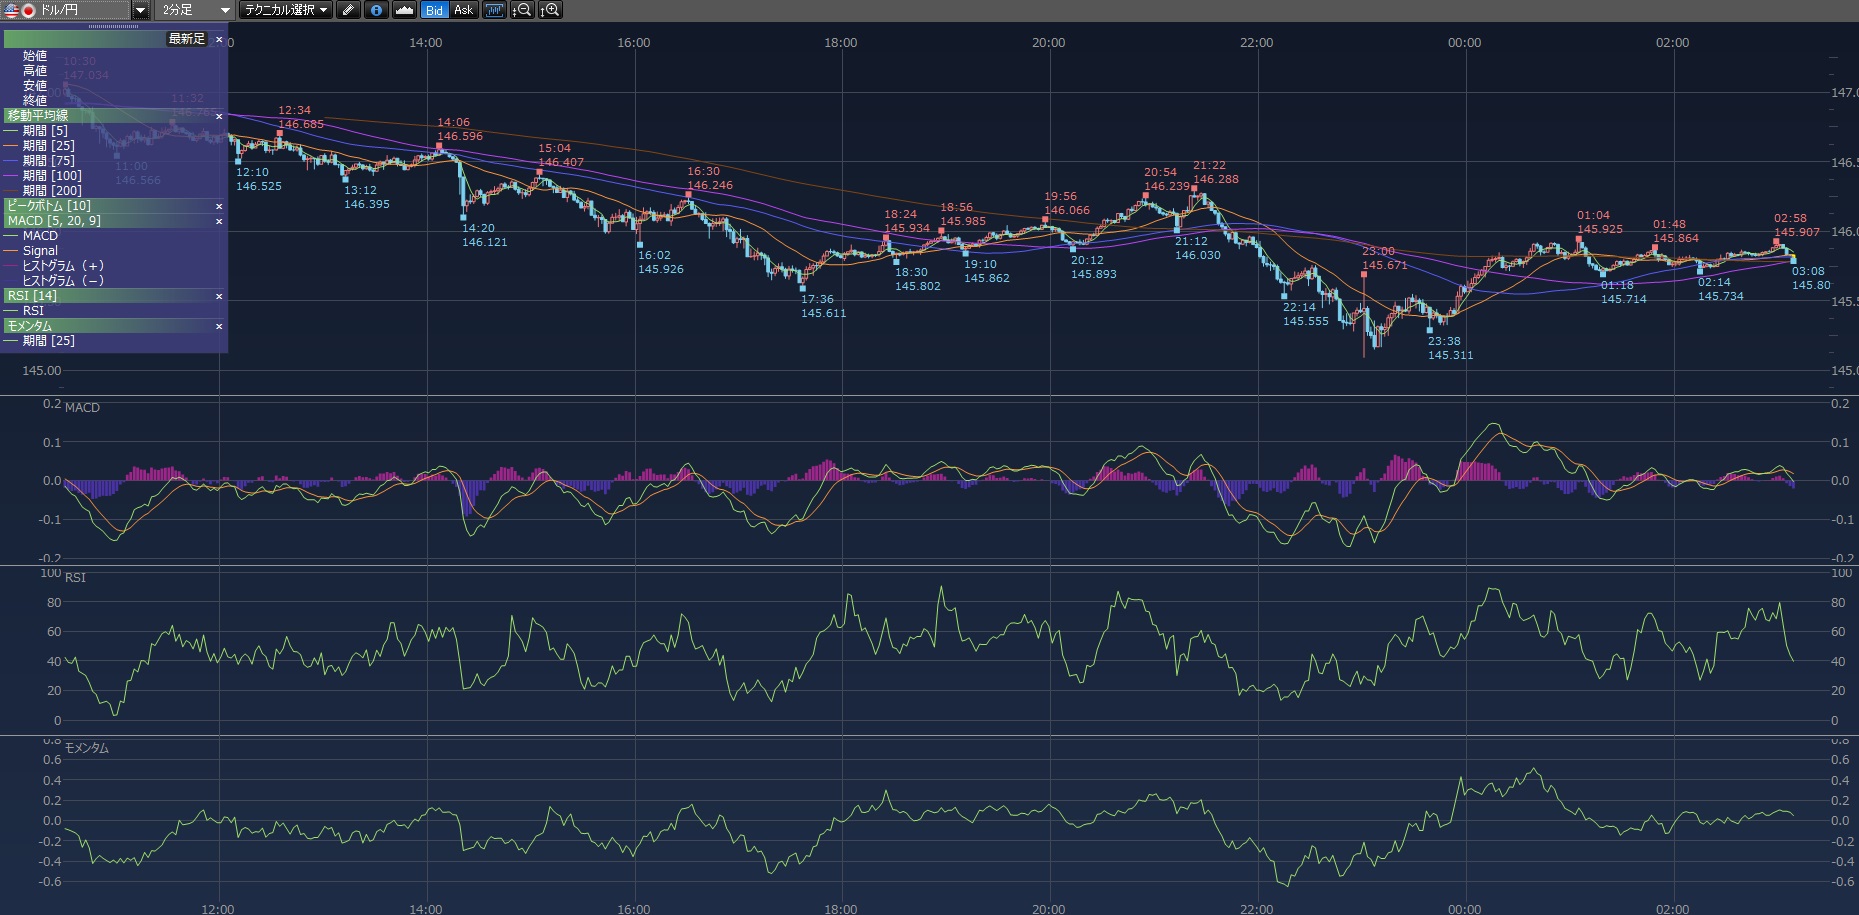Image resolution: width=1859 pixels, height=915 pixels.
Task: Zoom out the chart vertically
Action: point(522,10)
